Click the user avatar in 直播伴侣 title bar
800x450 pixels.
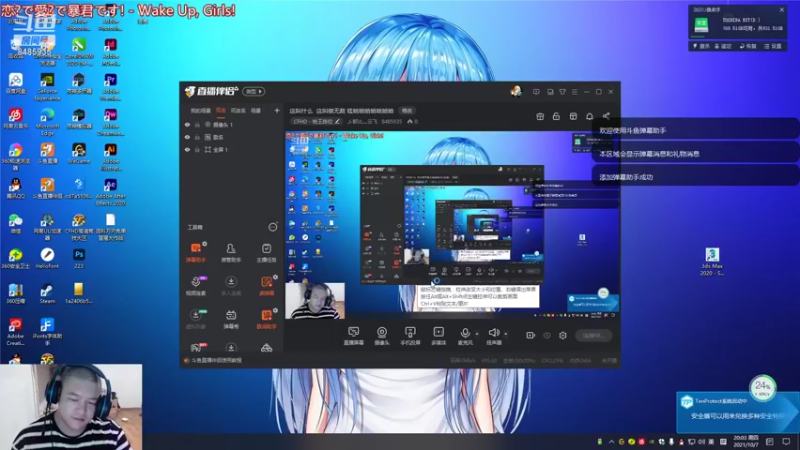click(x=516, y=91)
